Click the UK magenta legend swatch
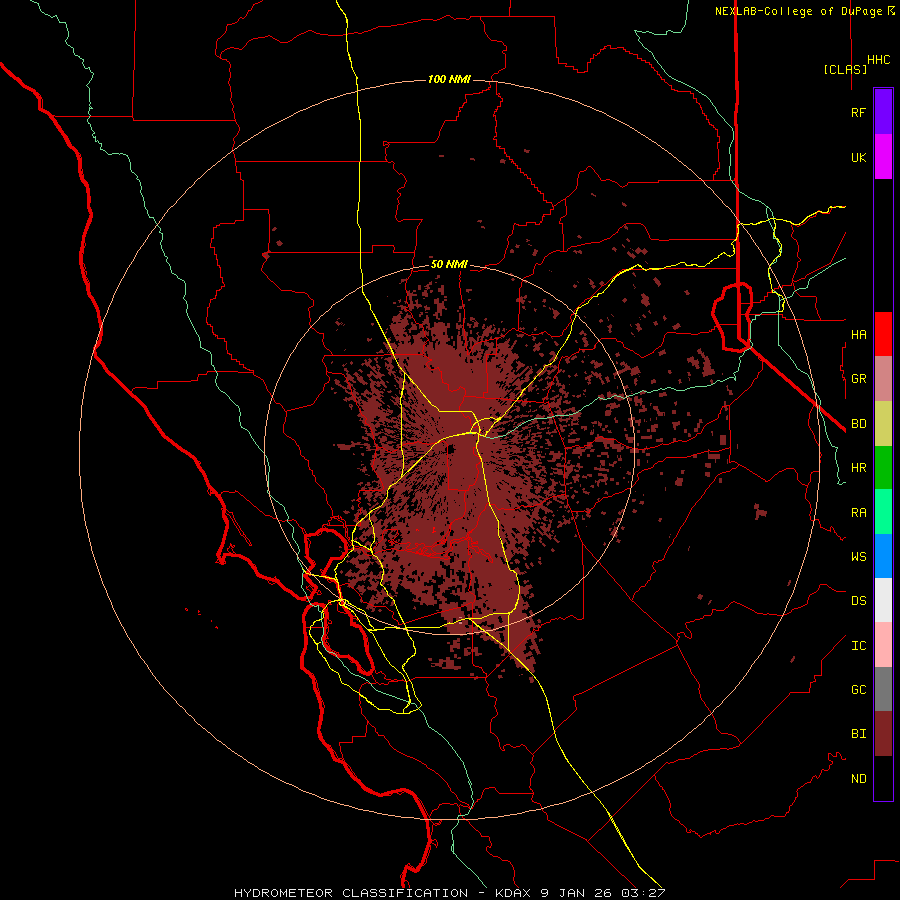 [x=883, y=157]
